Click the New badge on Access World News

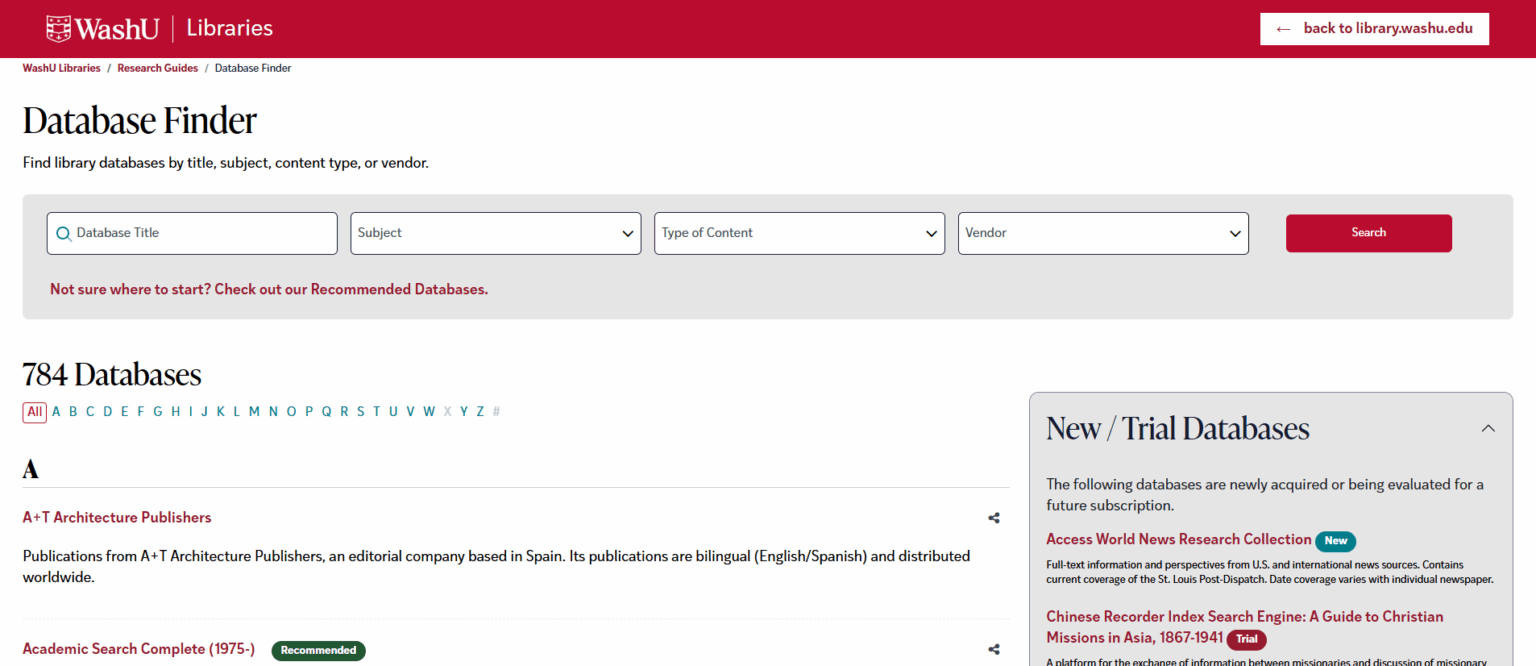(x=1335, y=540)
